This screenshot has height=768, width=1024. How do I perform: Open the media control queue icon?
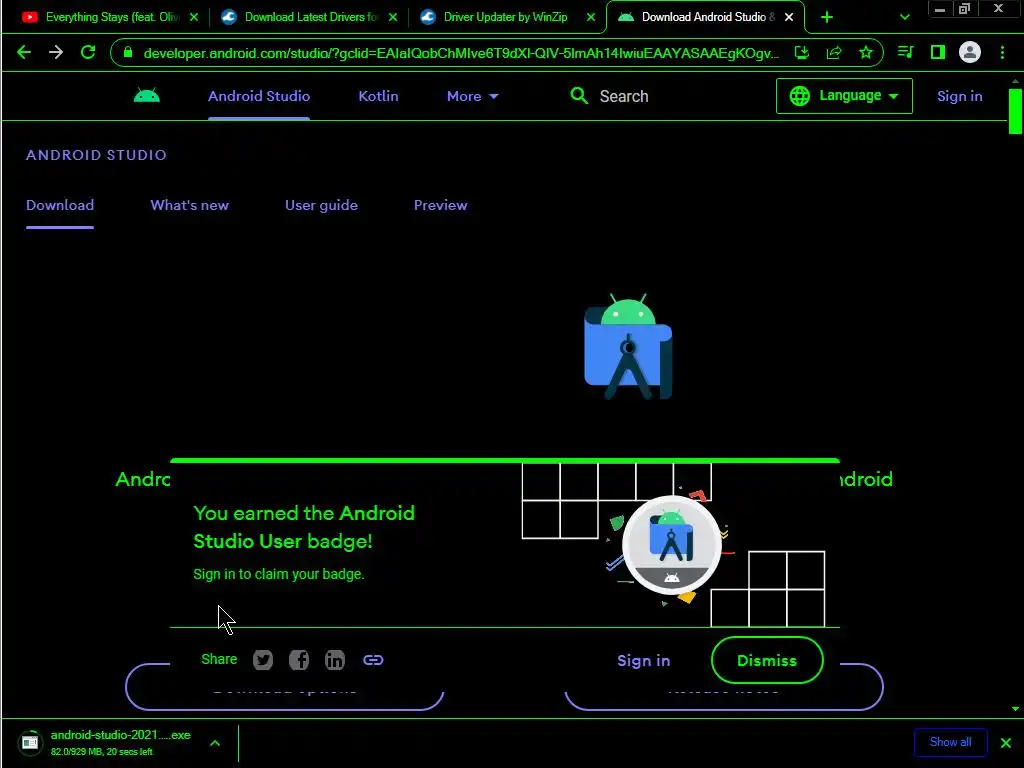click(x=905, y=52)
